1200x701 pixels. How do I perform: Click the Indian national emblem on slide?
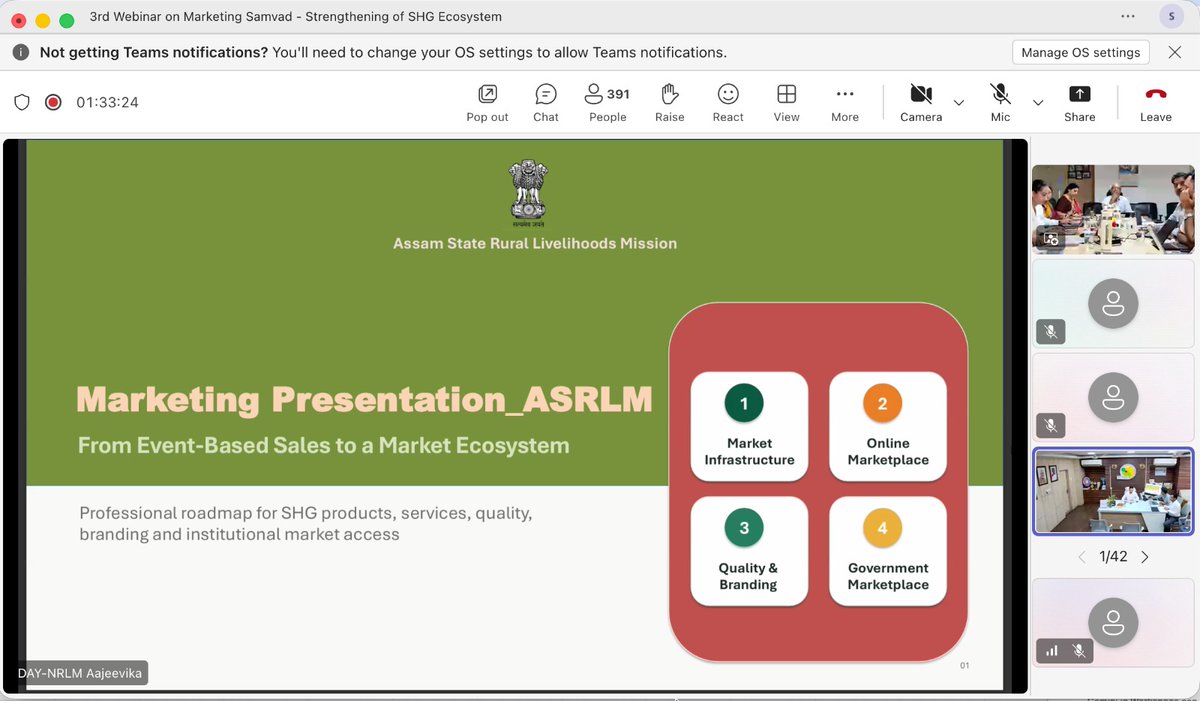pos(529,193)
